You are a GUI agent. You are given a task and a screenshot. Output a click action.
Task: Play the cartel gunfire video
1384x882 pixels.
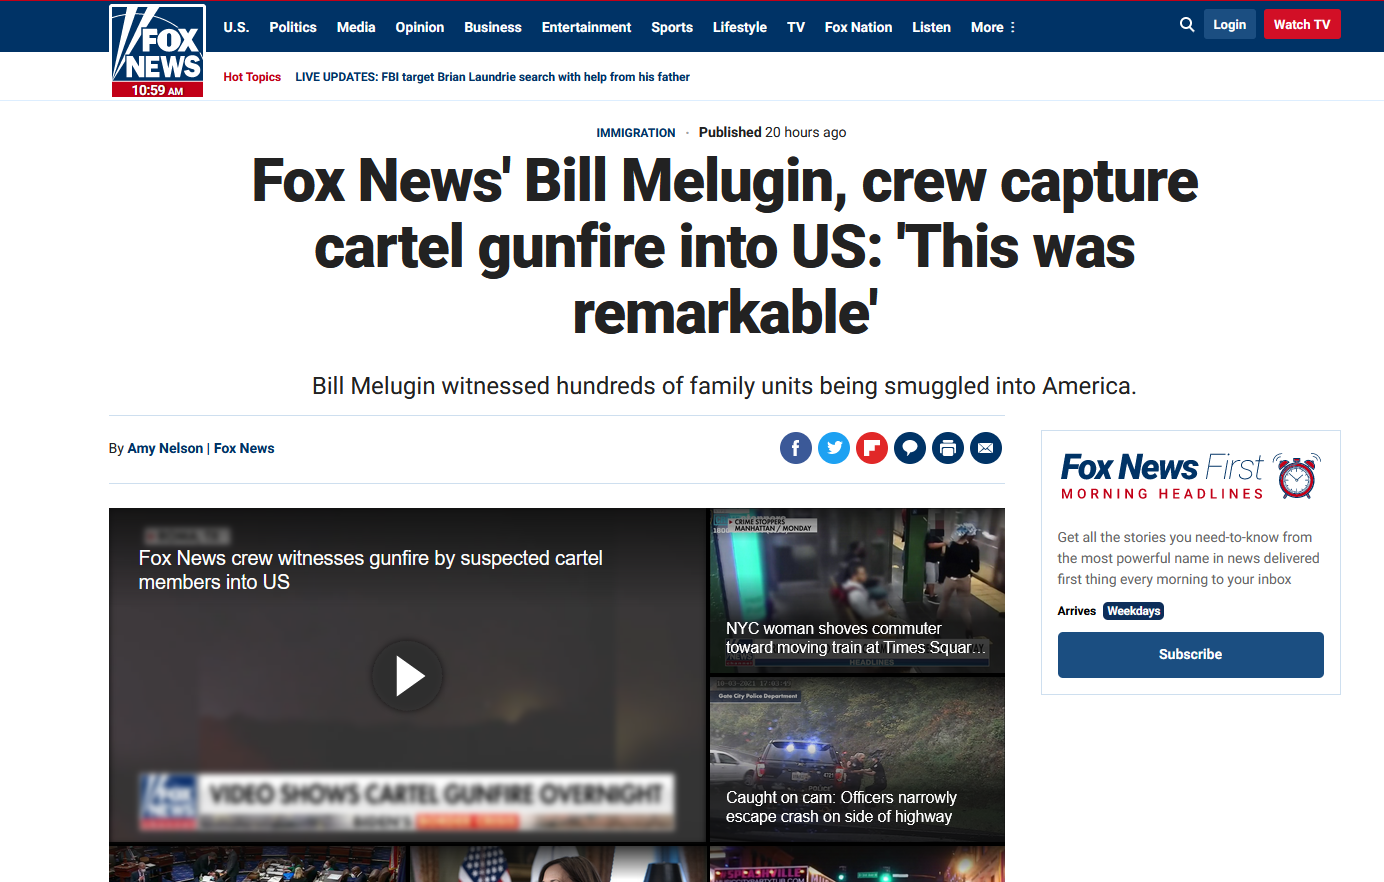(x=407, y=676)
